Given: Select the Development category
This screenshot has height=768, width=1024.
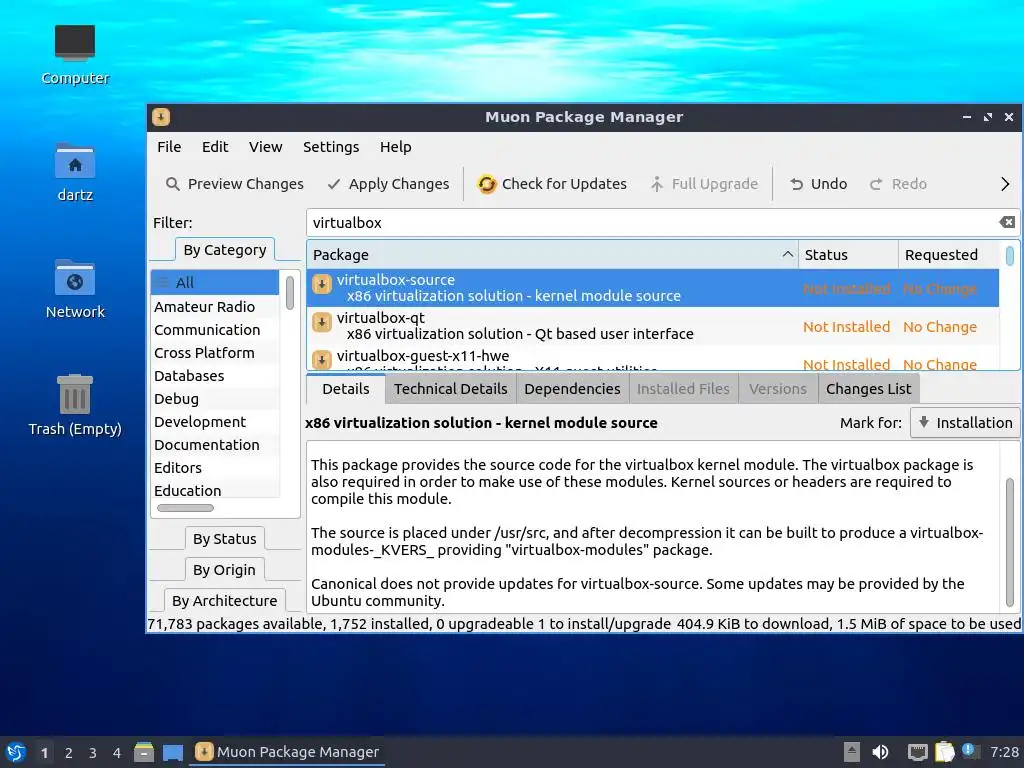Looking at the screenshot, I should (x=216, y=421).
